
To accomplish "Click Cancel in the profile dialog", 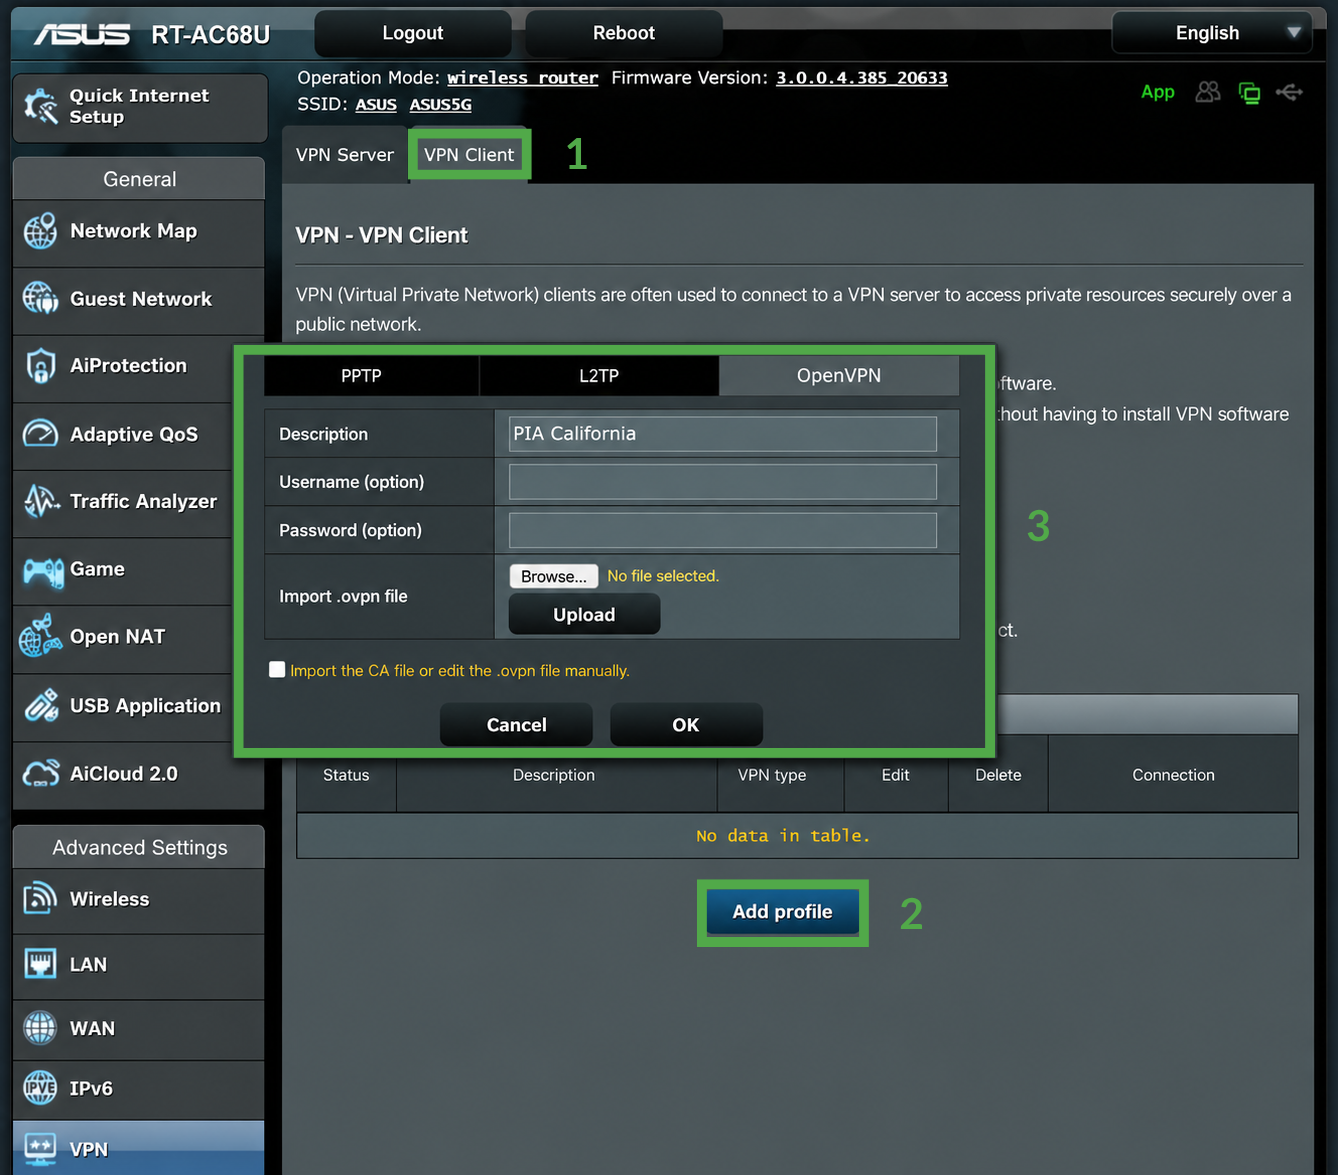I will [516, 724].
